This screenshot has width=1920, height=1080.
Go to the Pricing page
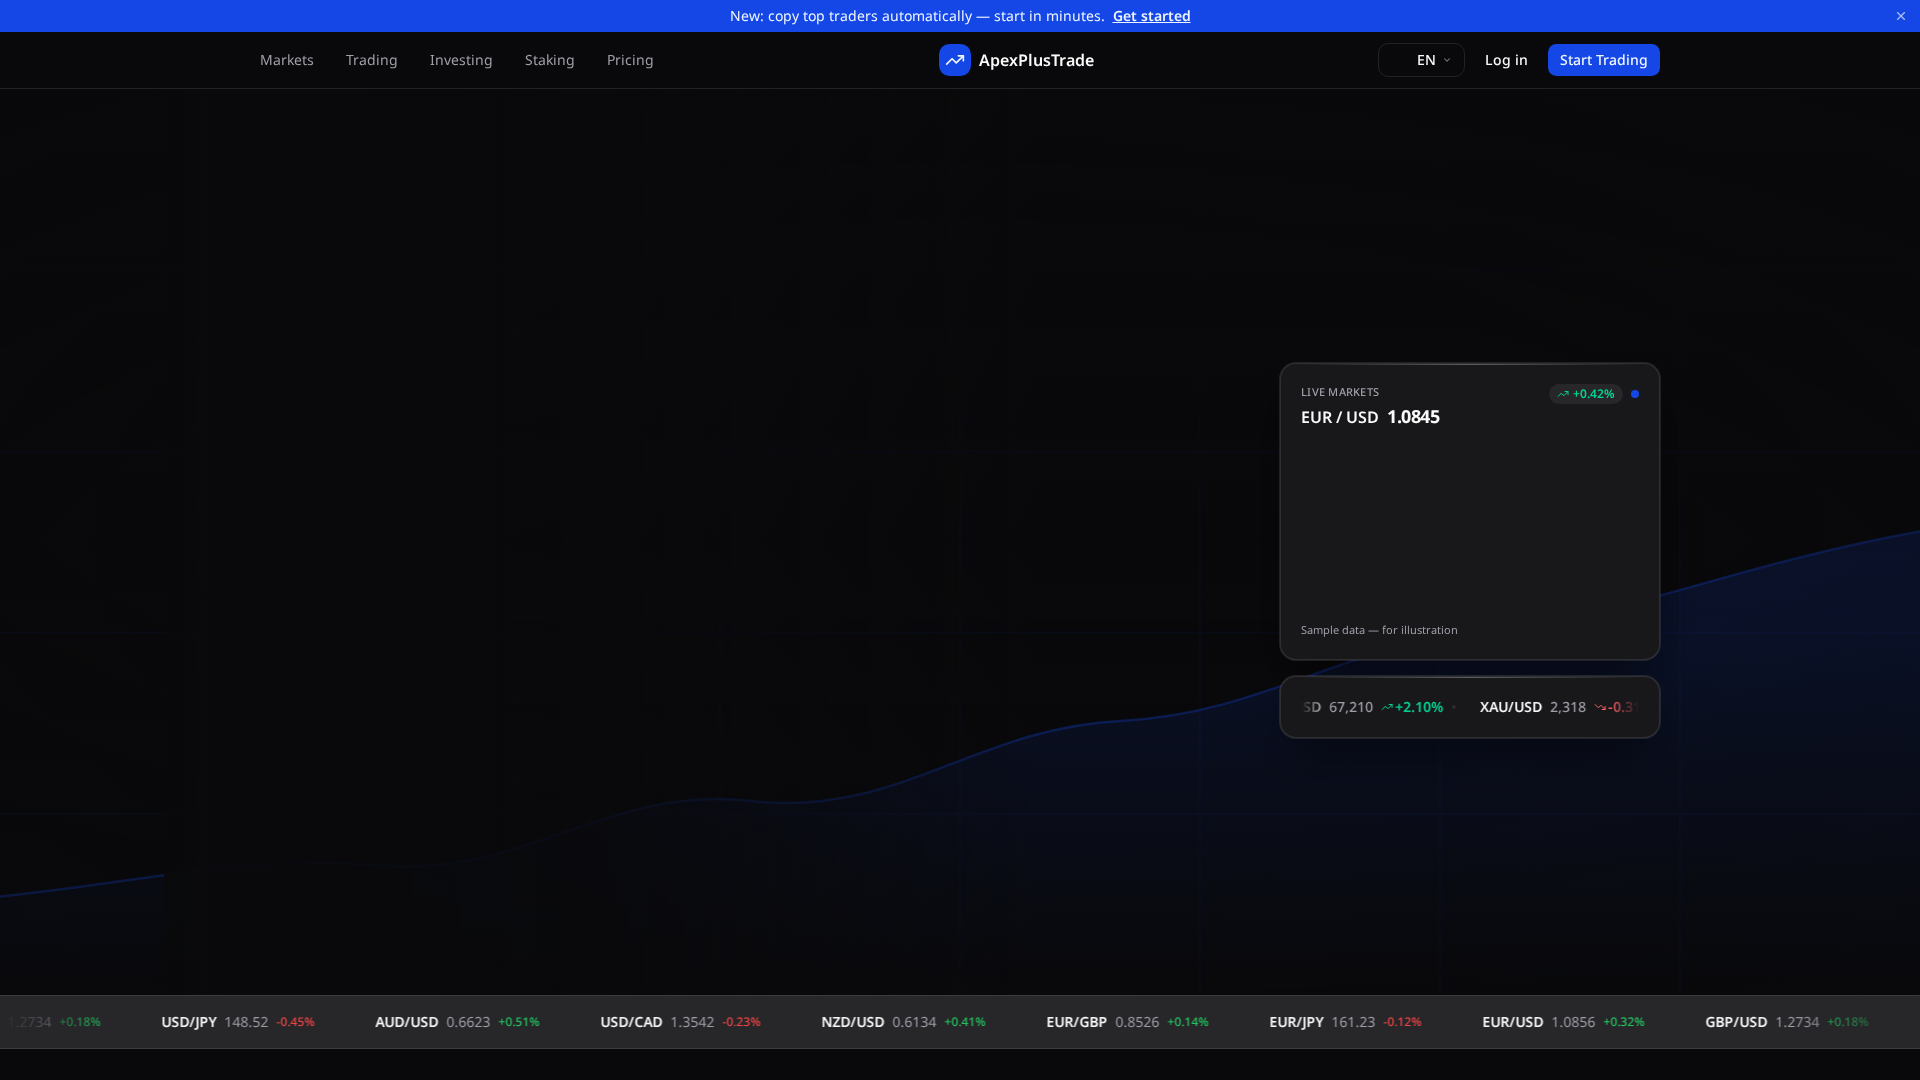pyautogui.click(x=630, y=60)
